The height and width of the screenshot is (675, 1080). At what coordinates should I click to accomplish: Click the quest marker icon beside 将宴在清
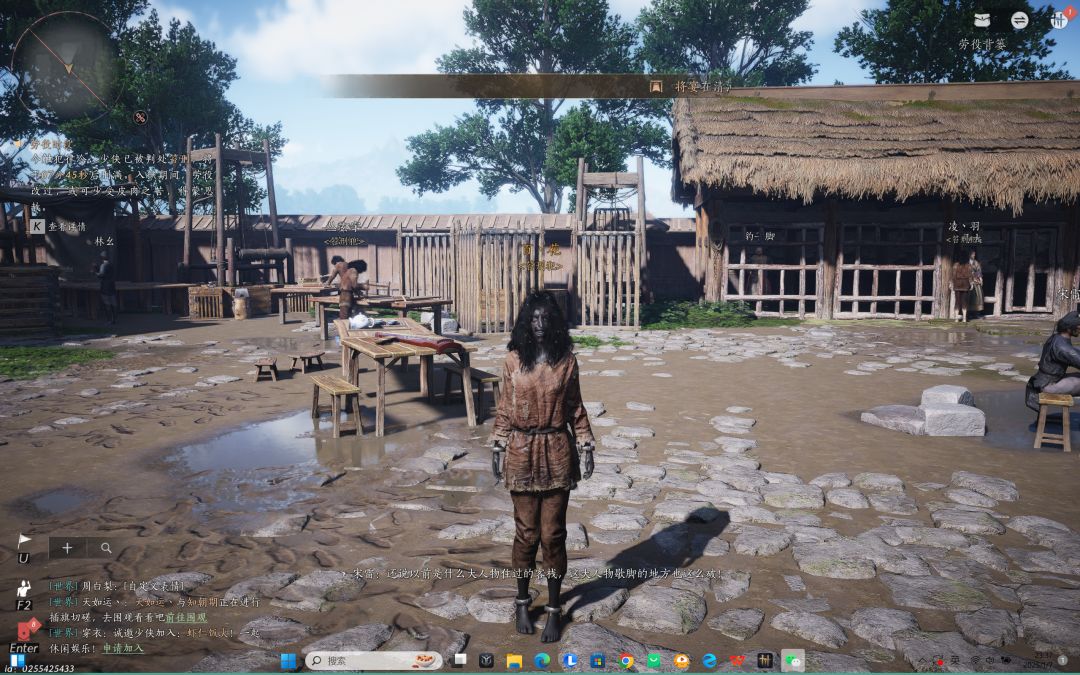point(656,86)
